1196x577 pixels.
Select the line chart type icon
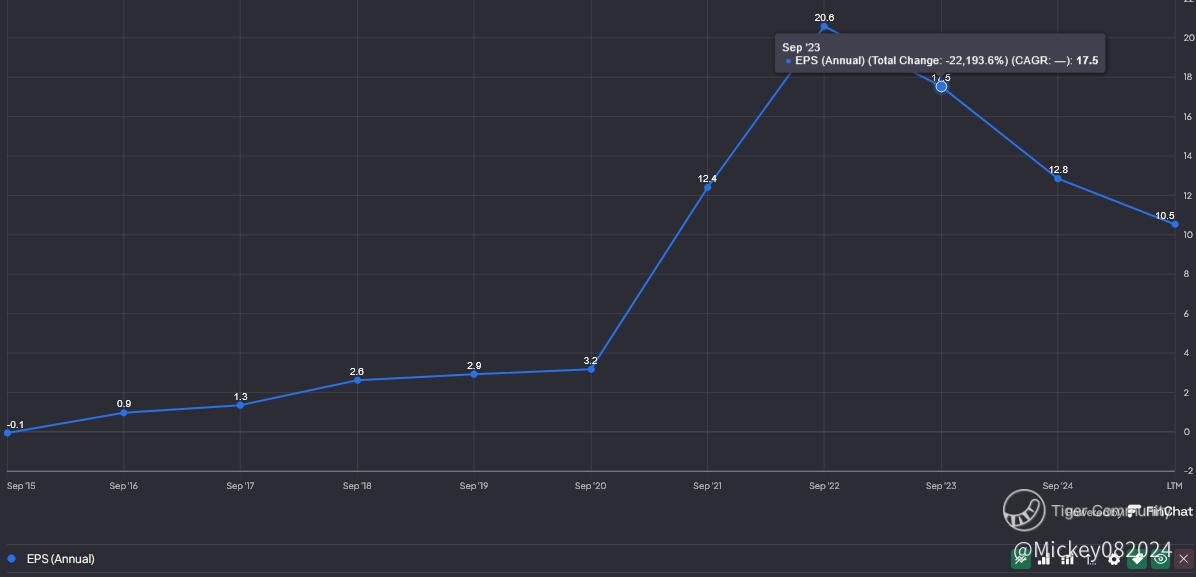click(1021, 559)
